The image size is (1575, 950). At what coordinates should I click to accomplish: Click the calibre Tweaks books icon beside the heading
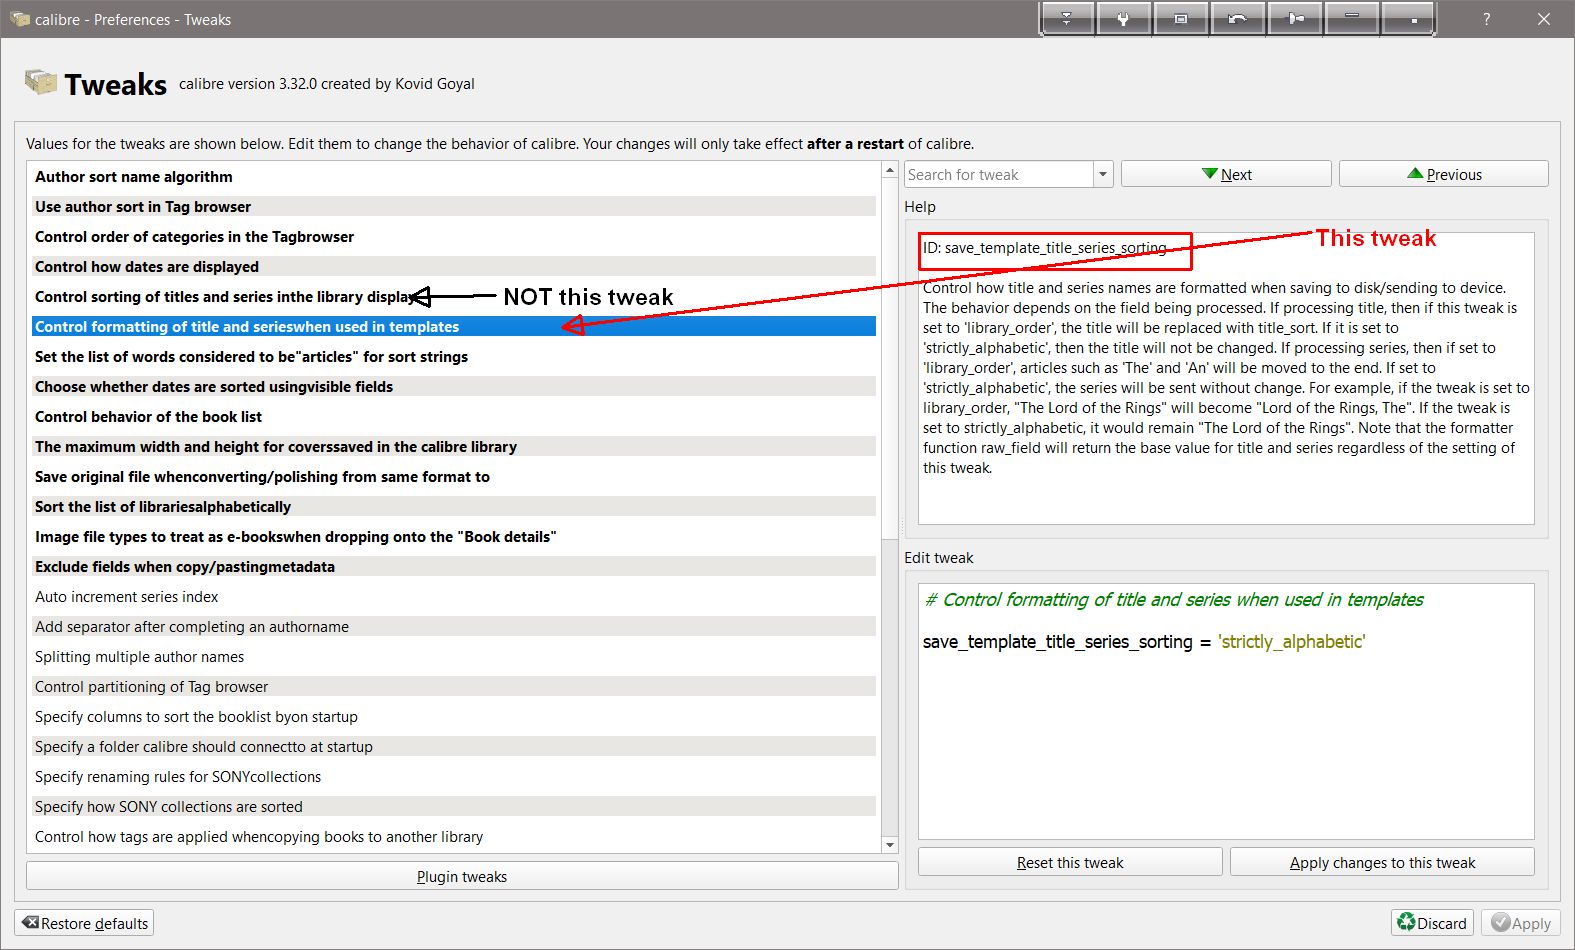pyautogui.click(x=41, y=82)
